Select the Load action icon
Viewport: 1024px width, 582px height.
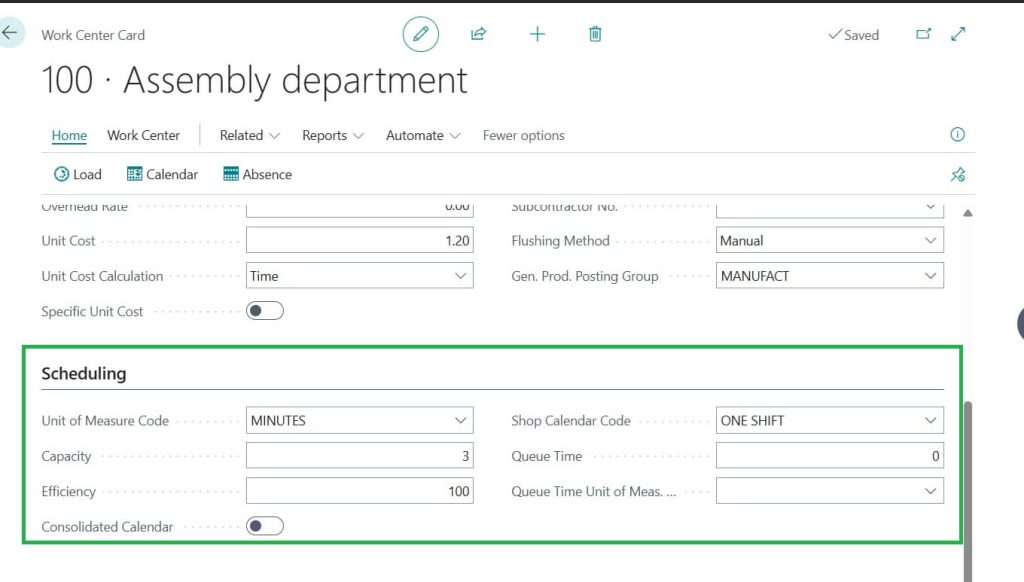coord(77,174)
